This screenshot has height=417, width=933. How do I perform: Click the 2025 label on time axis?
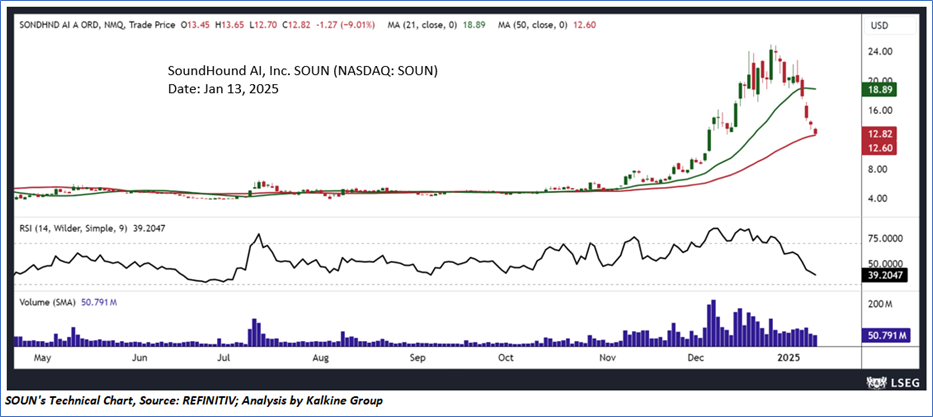pos(789,358)
